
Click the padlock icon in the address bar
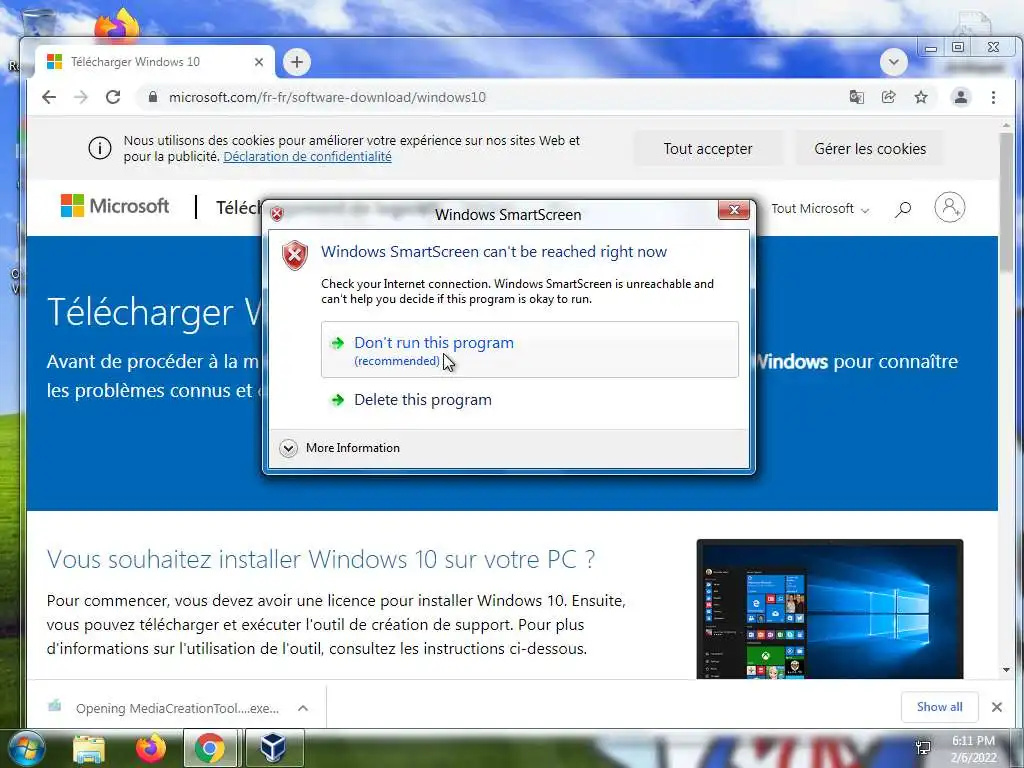153,97
